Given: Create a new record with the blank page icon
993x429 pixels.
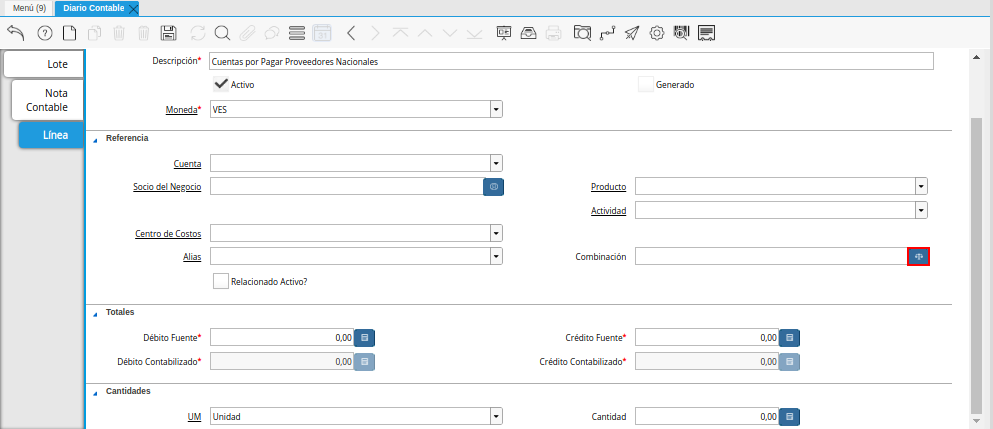Looking at the screenshot, I should 69,33.
